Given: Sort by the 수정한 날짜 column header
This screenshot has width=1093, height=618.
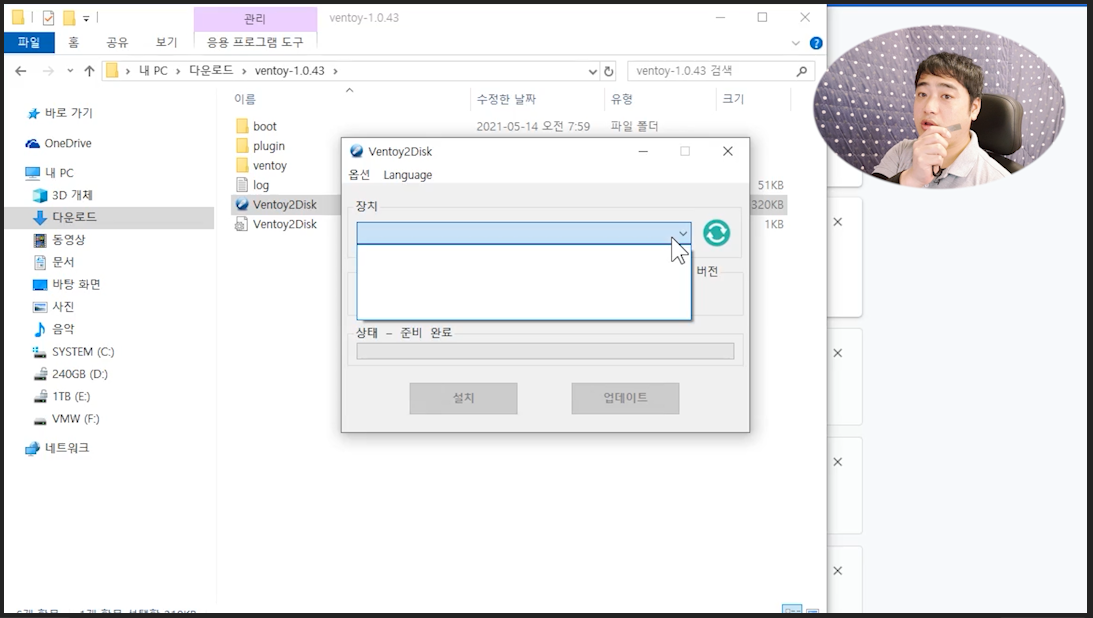Looking at the screenshot, I should coord(506,99).
